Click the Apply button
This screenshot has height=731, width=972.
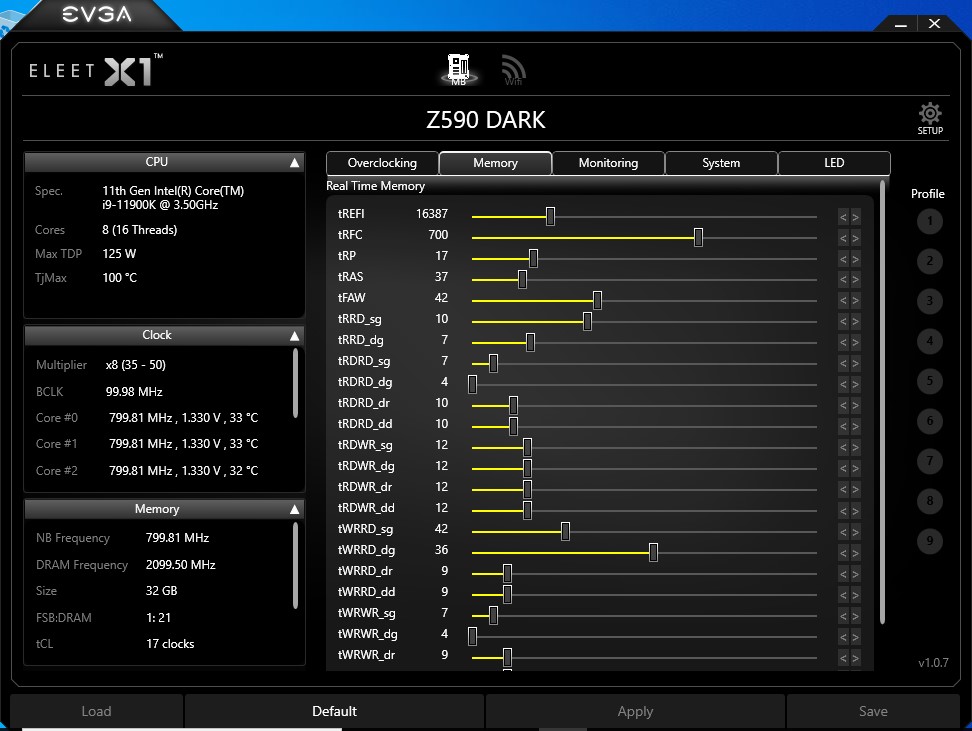coord(635,711)
